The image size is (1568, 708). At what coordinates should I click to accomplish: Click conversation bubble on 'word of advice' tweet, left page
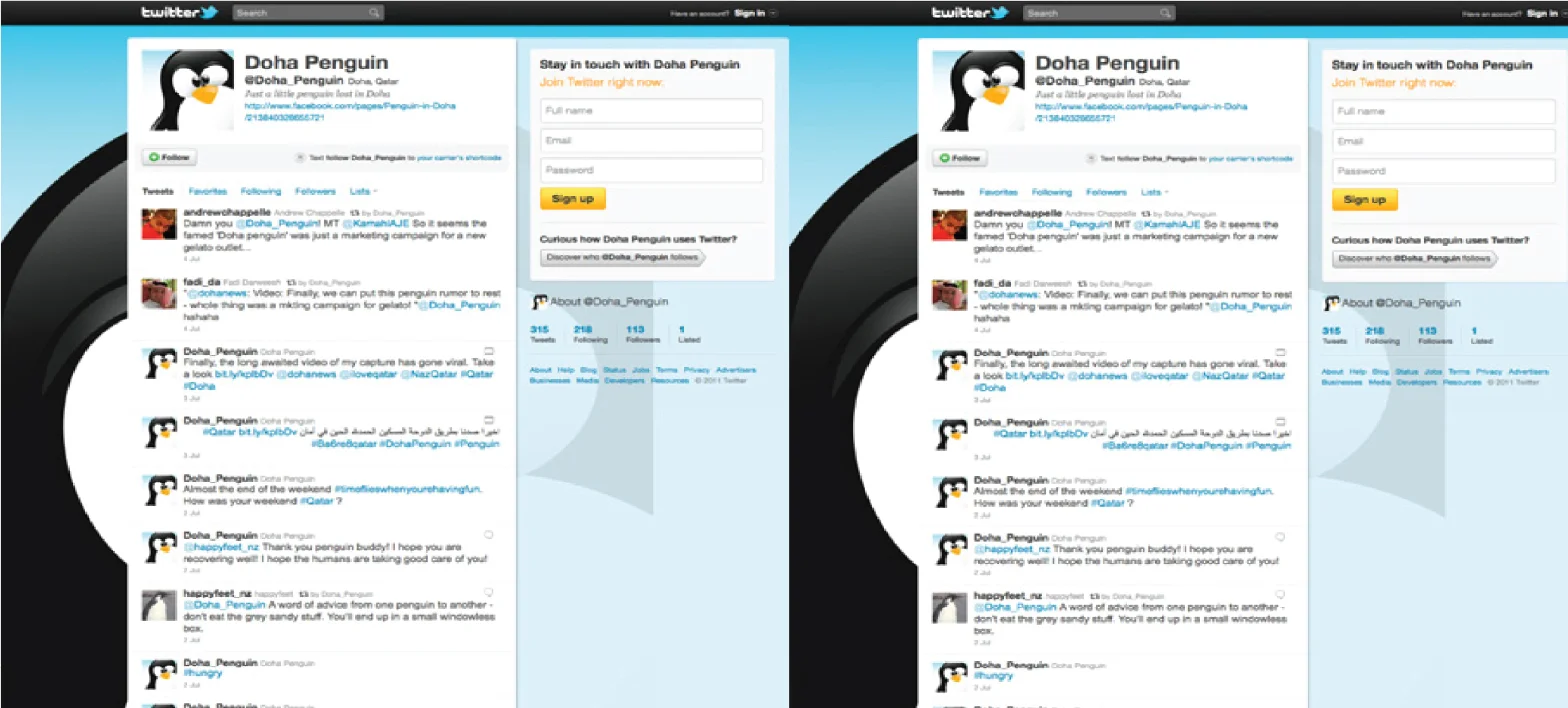tap(489, 592)
